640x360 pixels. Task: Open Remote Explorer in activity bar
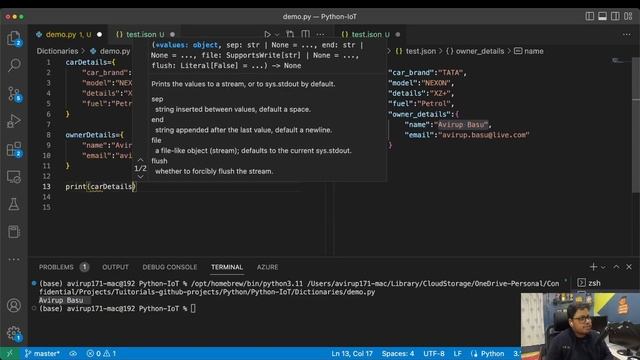(14, 177)
